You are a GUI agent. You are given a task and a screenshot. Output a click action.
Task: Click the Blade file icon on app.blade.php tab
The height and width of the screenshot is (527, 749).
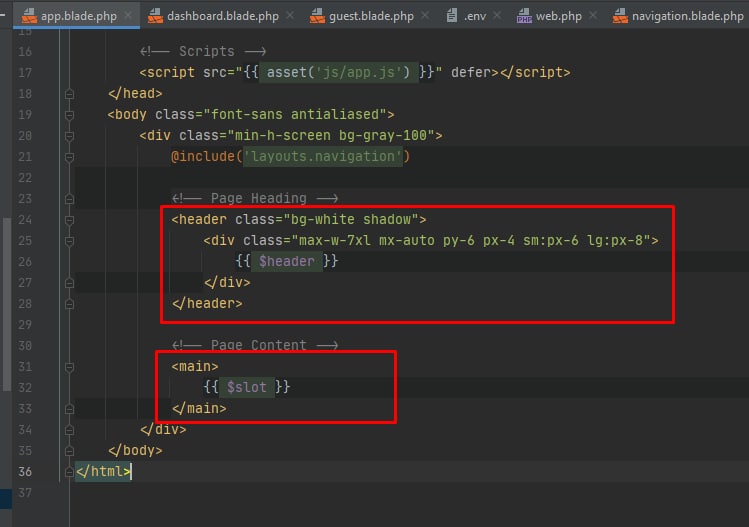(x=29, y=16)
